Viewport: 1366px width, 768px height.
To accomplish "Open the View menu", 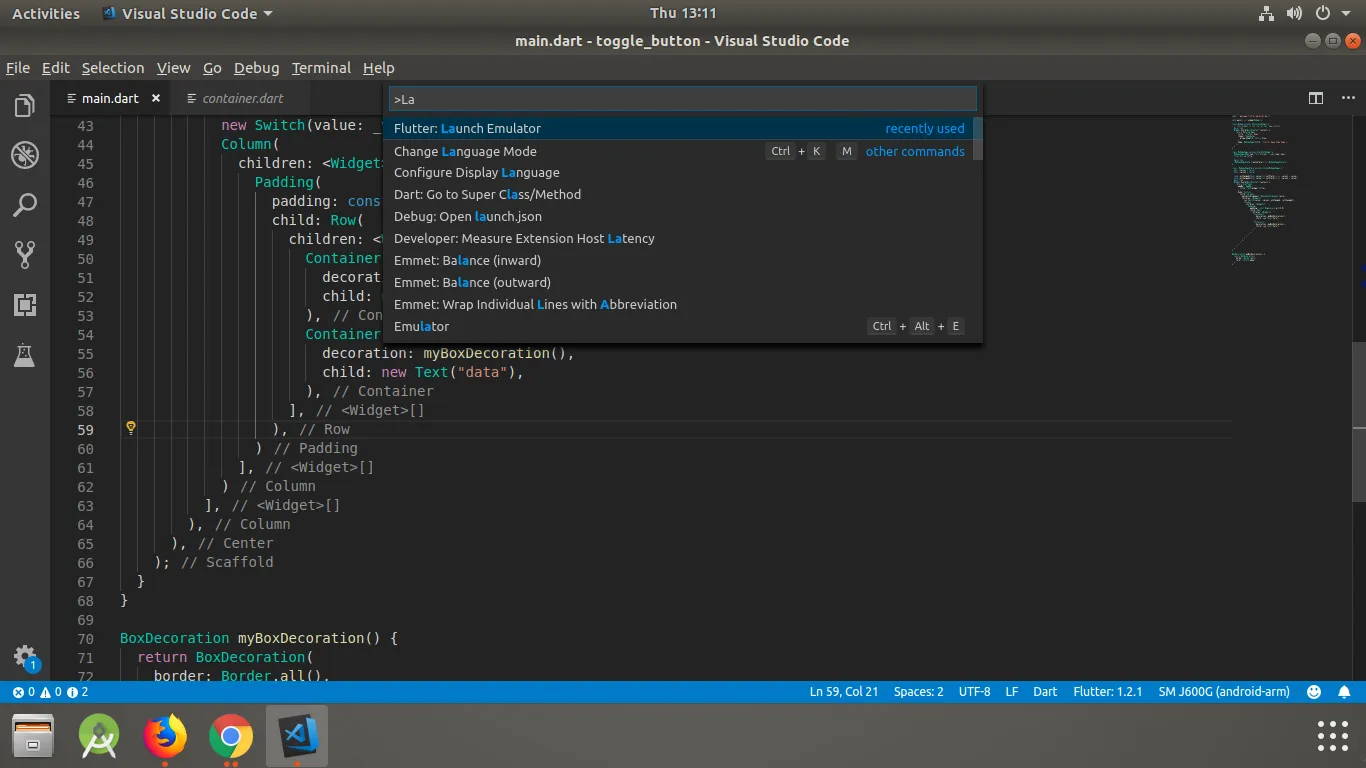I will click(173, 68).
